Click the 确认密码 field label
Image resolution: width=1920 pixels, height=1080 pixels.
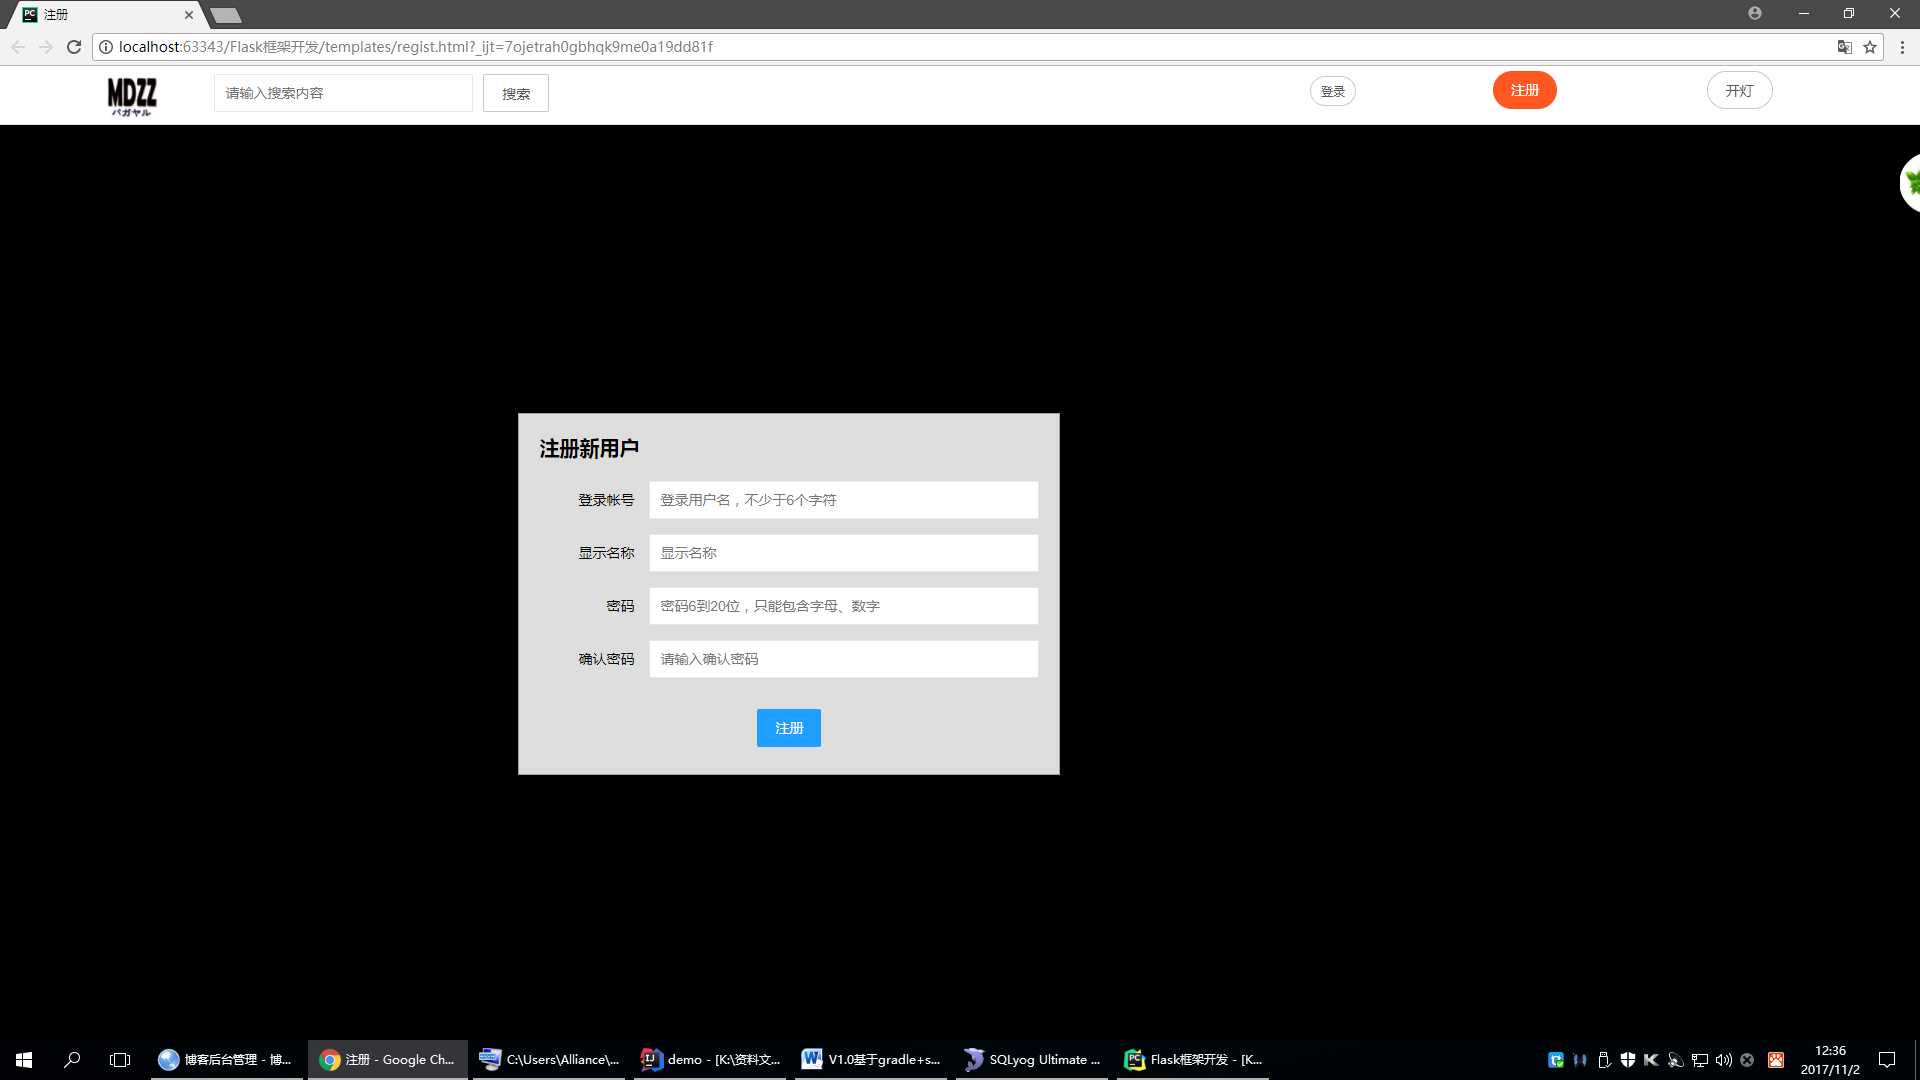tap(606, 659)
